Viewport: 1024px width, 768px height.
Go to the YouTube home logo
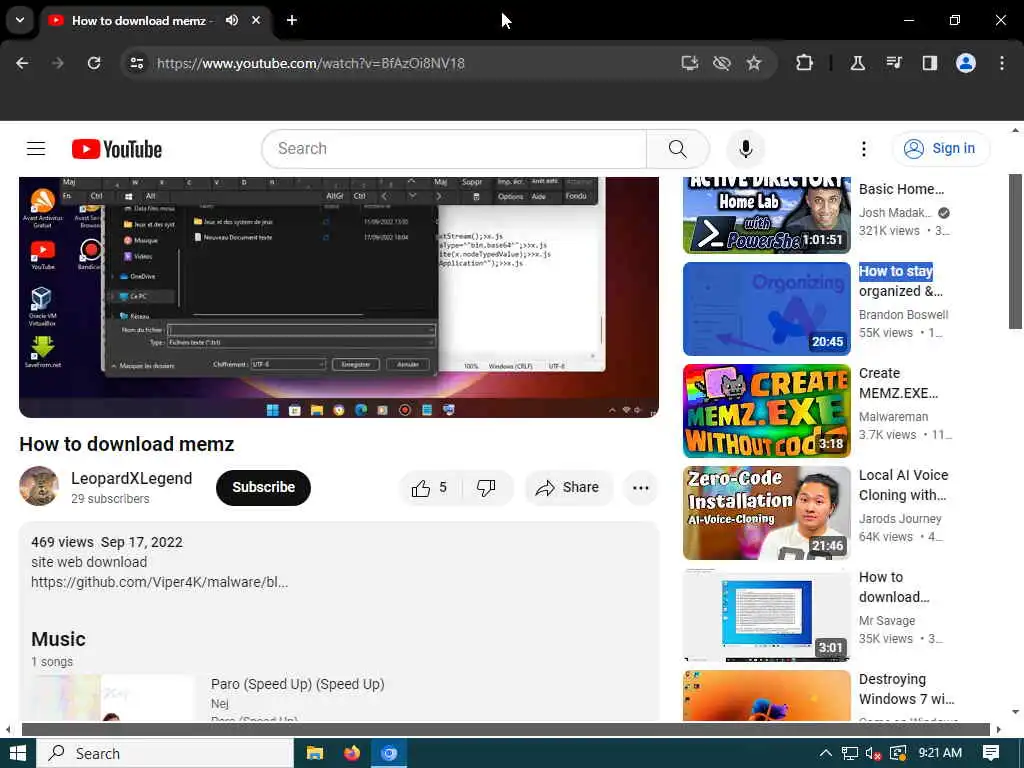(117, 149)
